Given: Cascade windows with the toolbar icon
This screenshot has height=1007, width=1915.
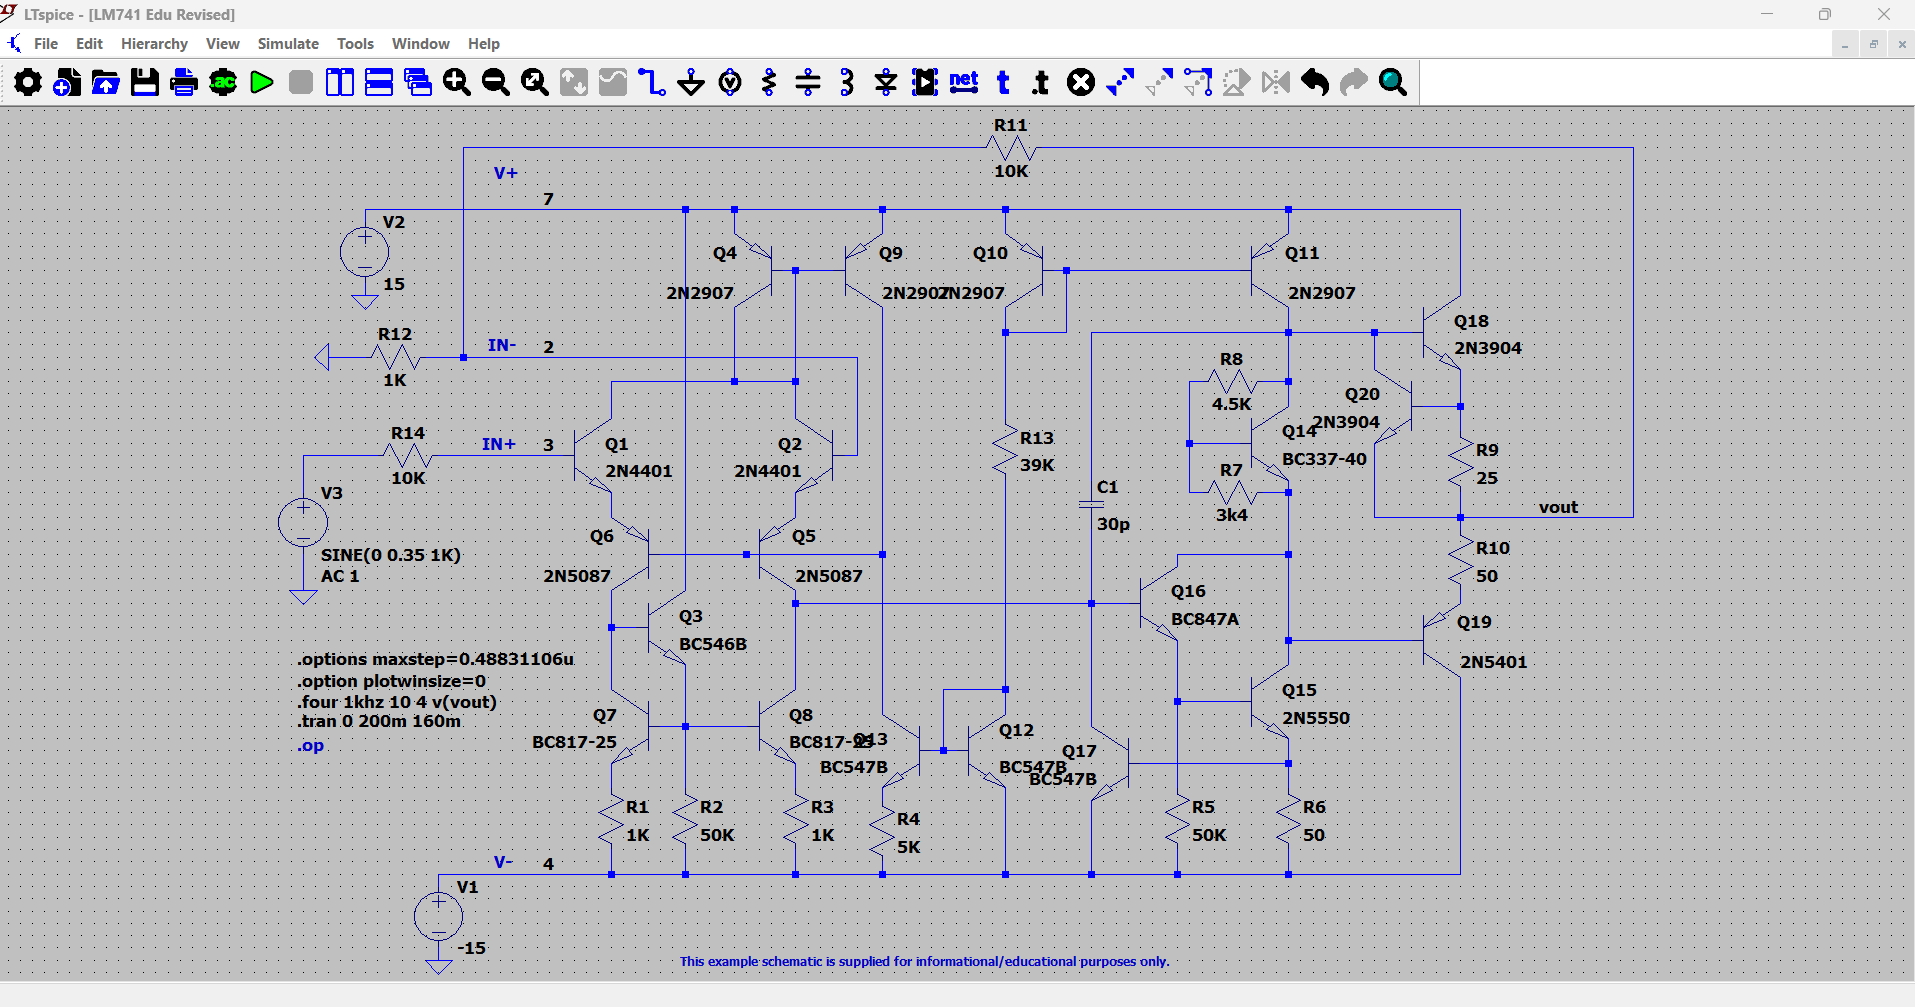Looking at the screenshot, I should pyautogui.click(x=418, y=82).
